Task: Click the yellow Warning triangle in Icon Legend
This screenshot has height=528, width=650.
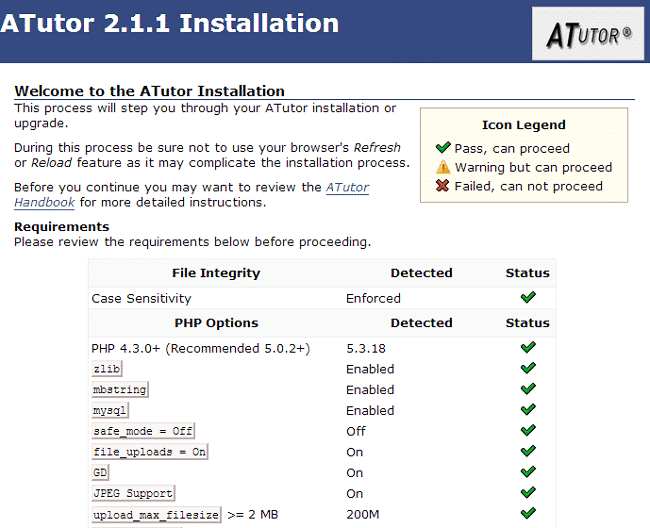Action: coord(443,167)
